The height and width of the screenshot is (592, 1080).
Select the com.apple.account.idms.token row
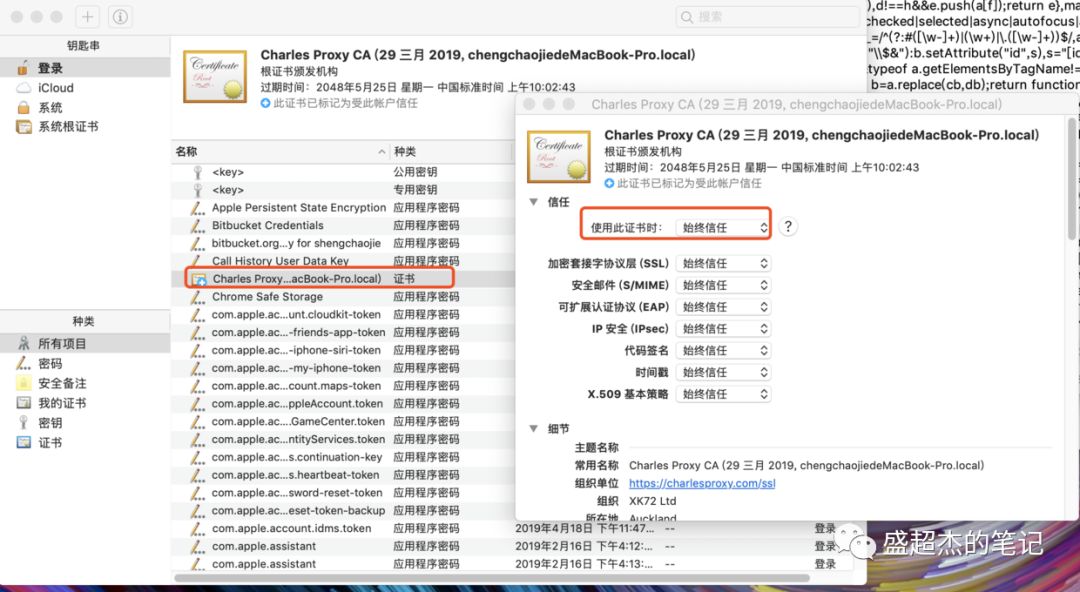513,529
